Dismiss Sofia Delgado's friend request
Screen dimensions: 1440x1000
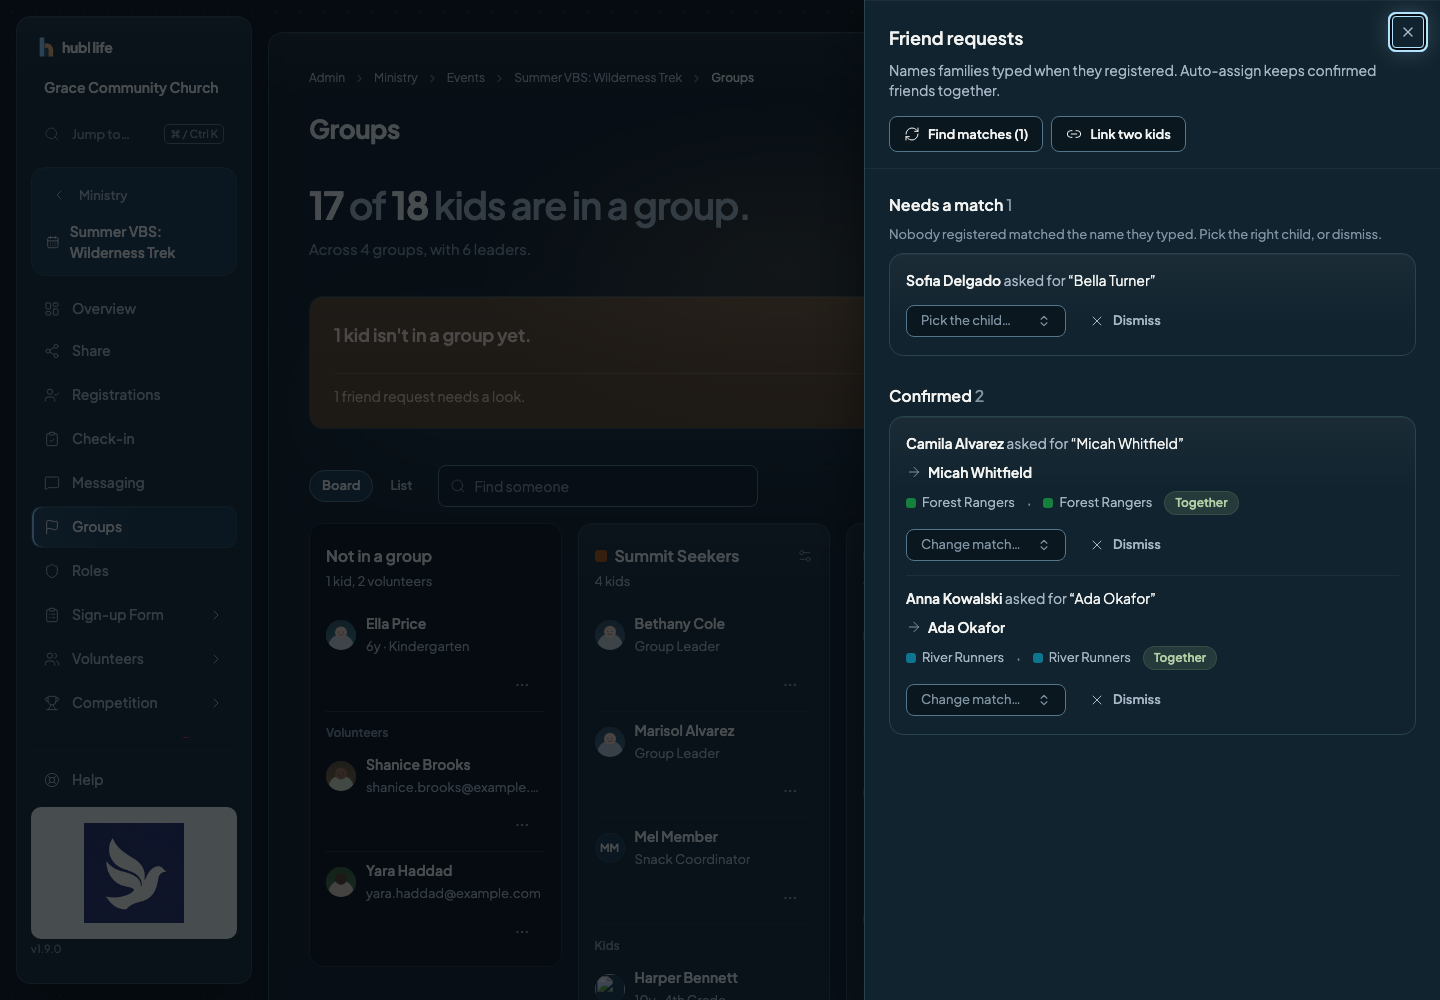1126,321
